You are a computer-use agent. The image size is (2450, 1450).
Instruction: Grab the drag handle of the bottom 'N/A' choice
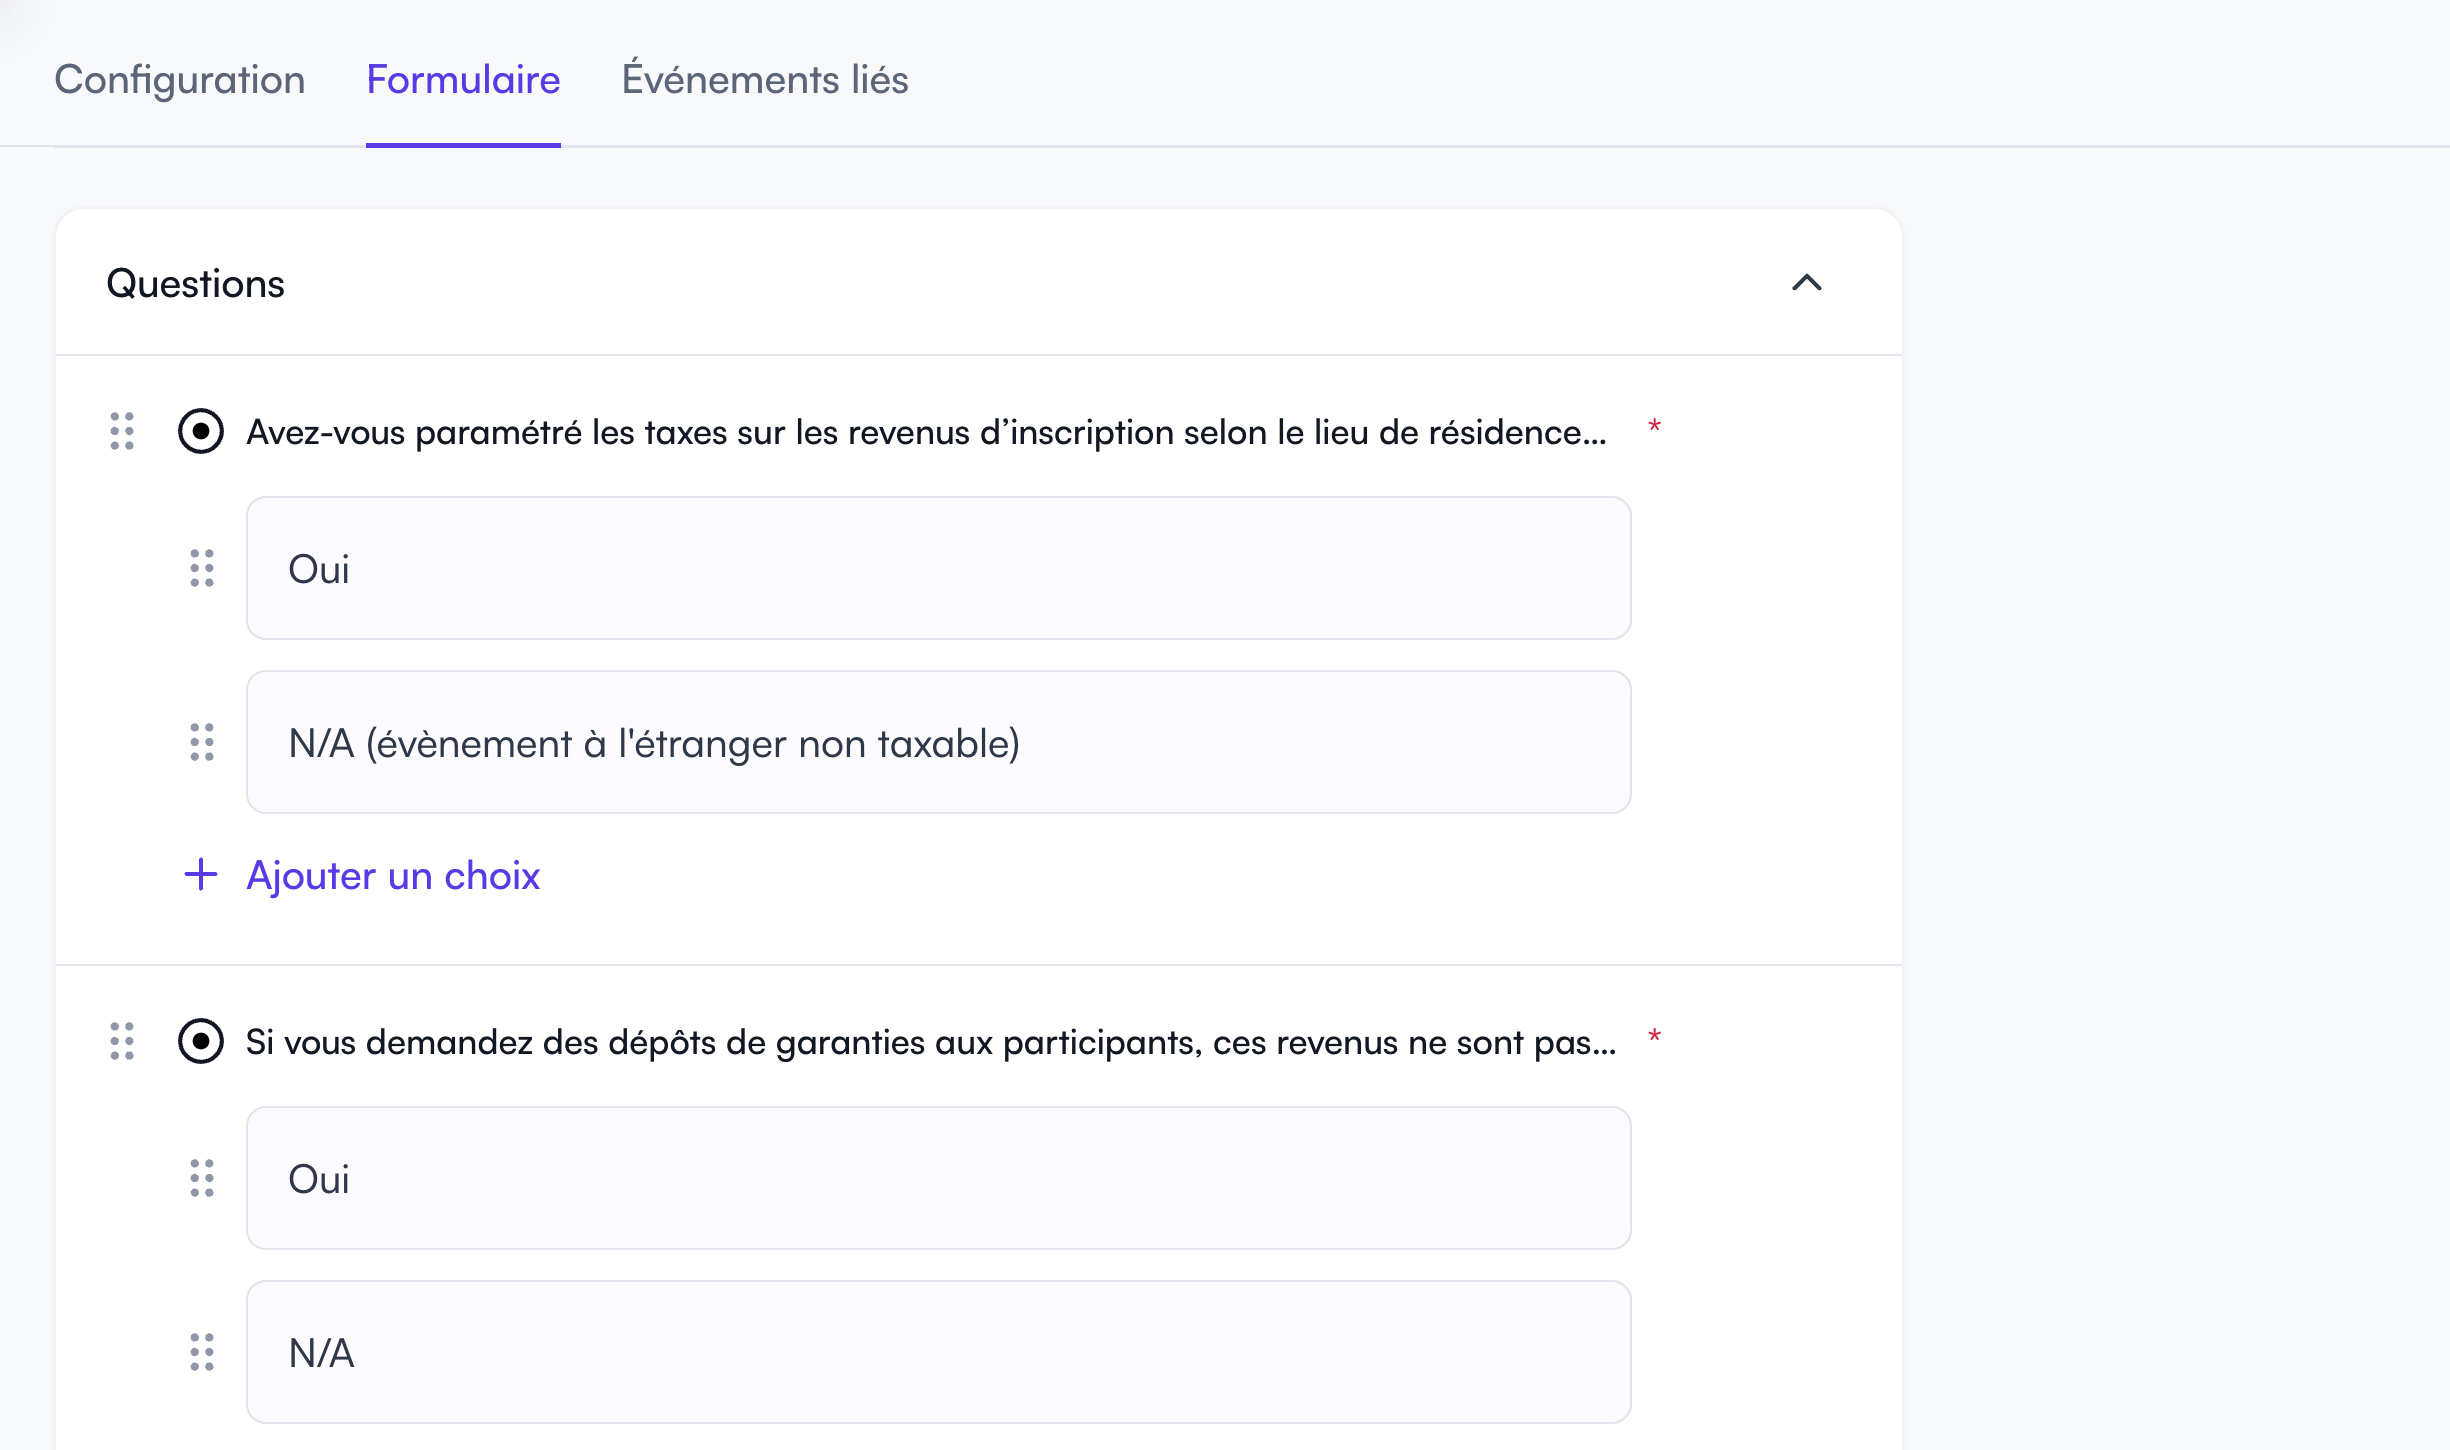coord(200,1352)
